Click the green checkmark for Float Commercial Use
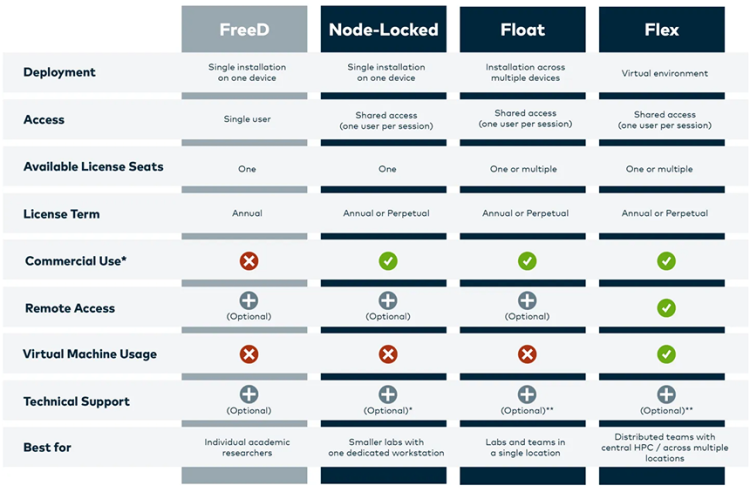 [527, 261]
